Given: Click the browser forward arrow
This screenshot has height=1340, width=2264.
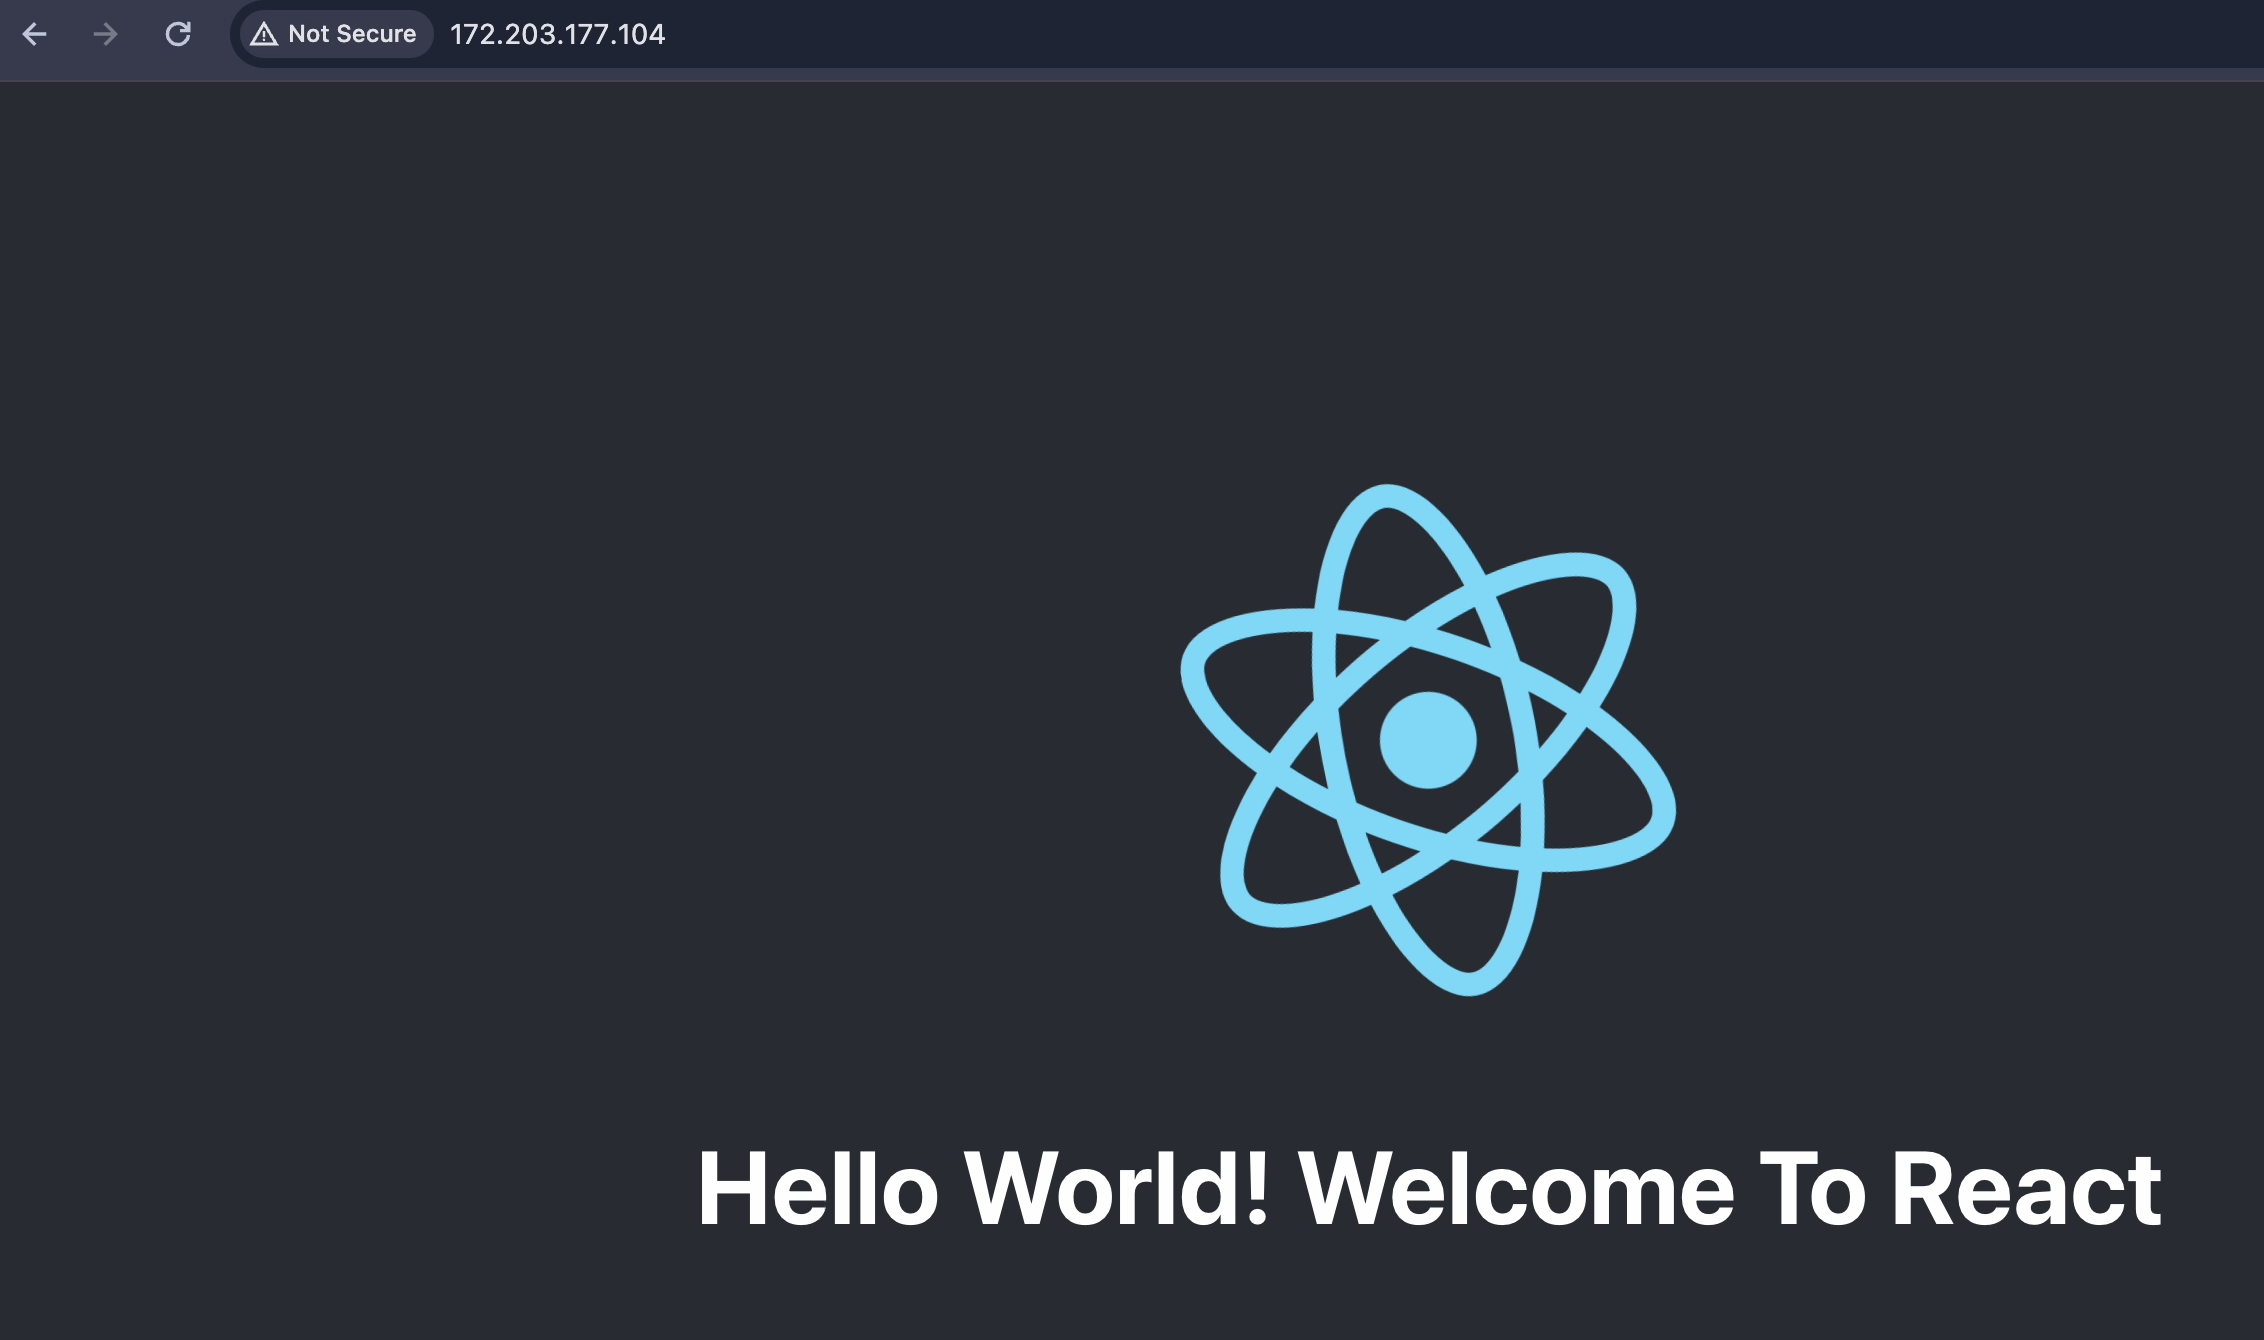Looking at the screenshot, I should pyautogui.click(x=105, y=35).
